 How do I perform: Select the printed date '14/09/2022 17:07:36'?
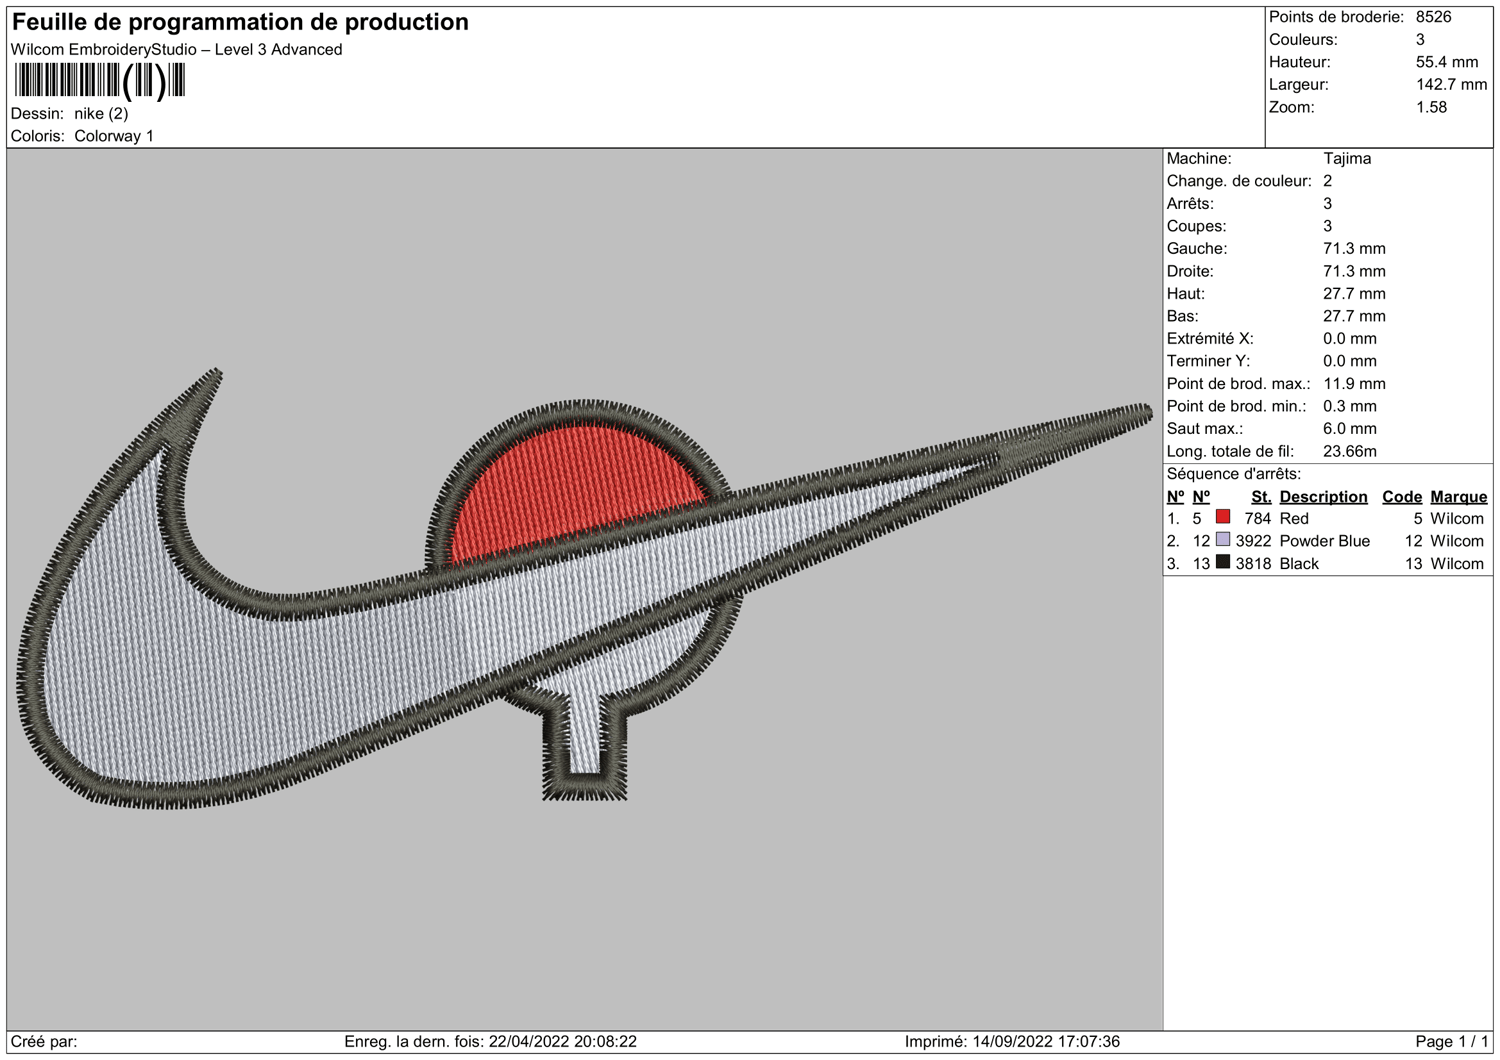1046,1042
